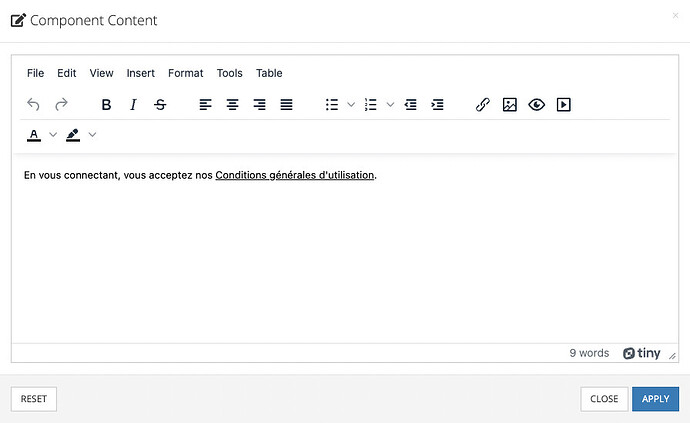Insert or edit a link
Screen dimensions: 690x423
pos(483,104)
